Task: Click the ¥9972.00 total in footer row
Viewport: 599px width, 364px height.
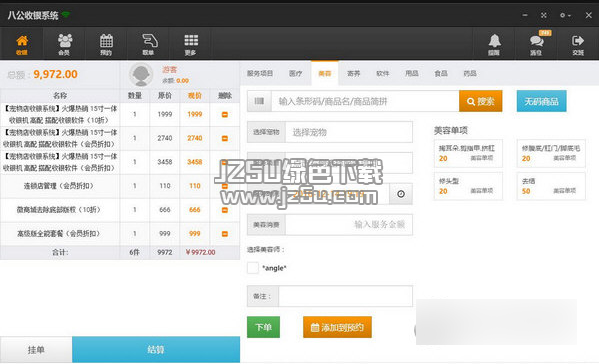Action: 200,252
